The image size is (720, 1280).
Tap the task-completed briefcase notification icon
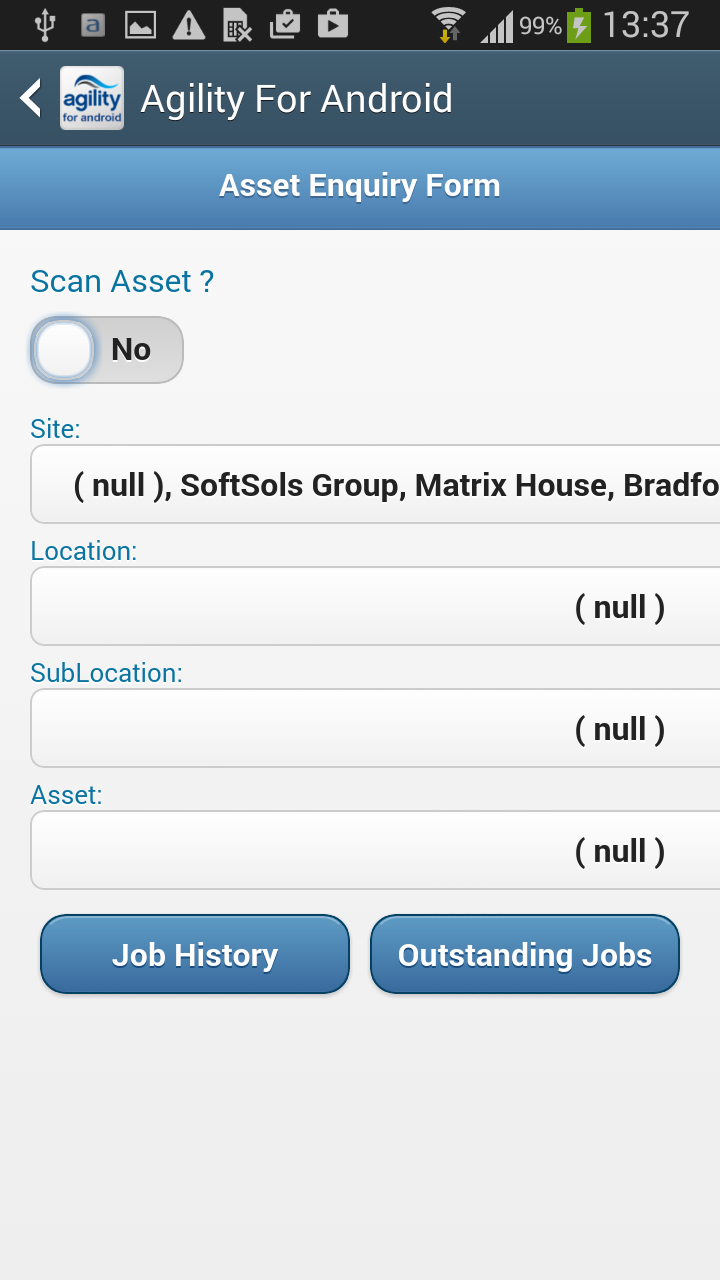285,24
